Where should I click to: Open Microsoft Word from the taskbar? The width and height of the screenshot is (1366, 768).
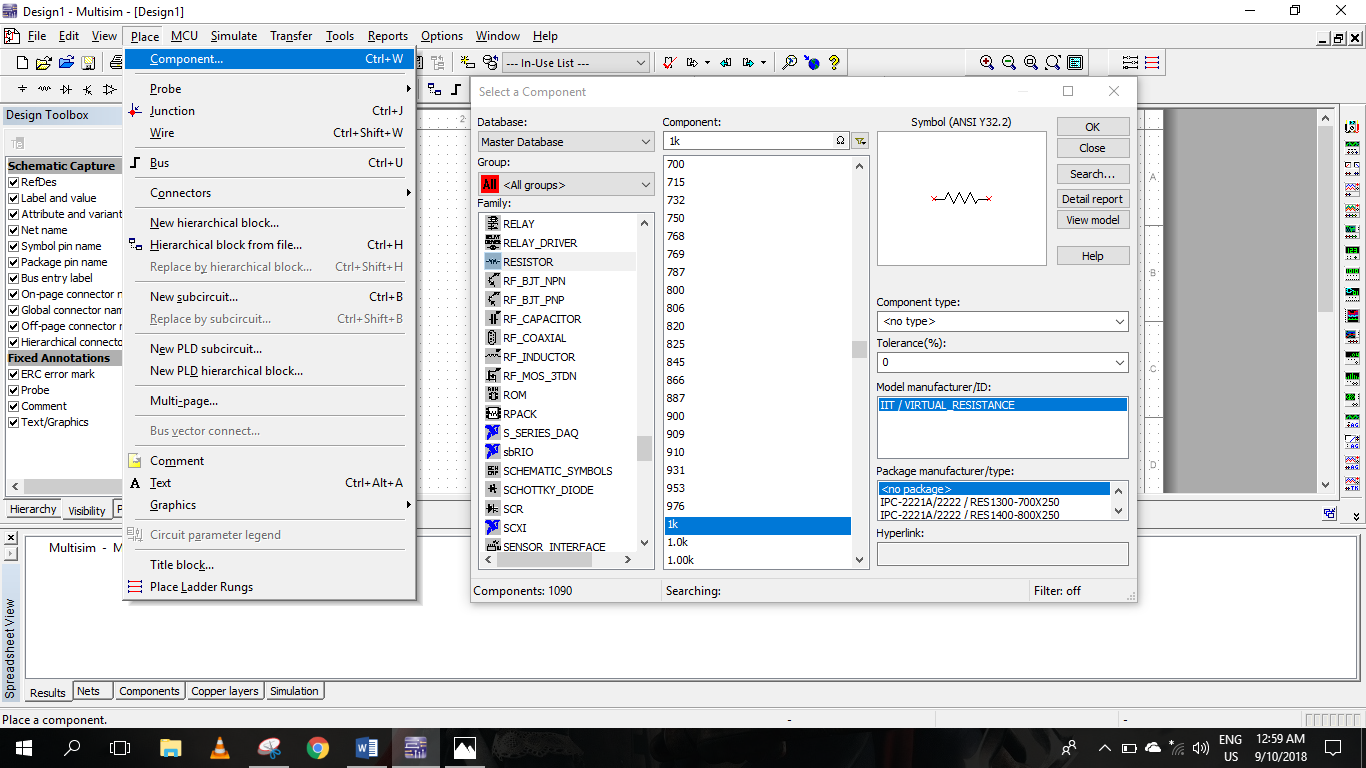point(367,747)
